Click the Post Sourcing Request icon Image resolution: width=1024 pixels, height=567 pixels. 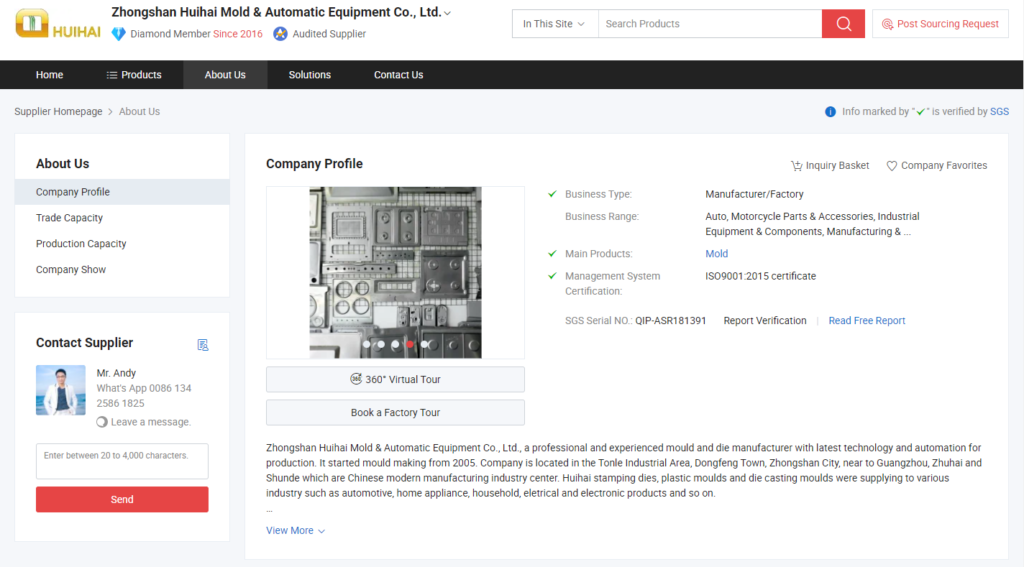(x=887, y=24)
